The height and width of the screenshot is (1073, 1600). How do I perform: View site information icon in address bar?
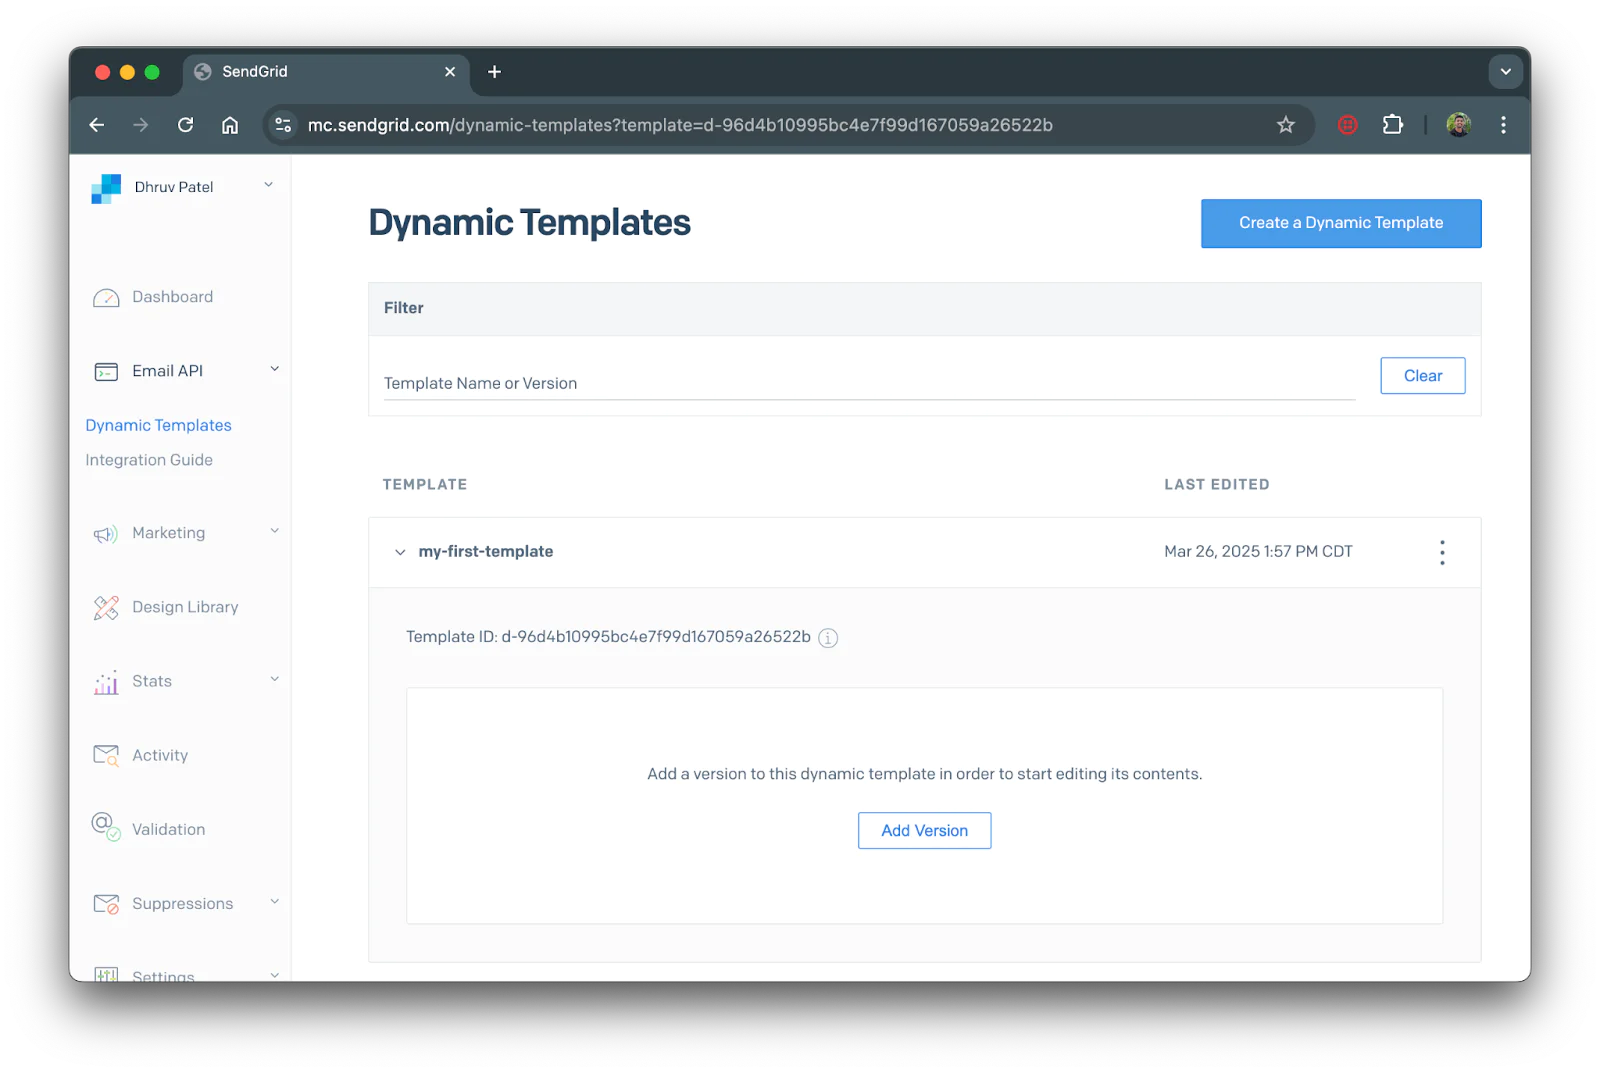coord(283,125)
